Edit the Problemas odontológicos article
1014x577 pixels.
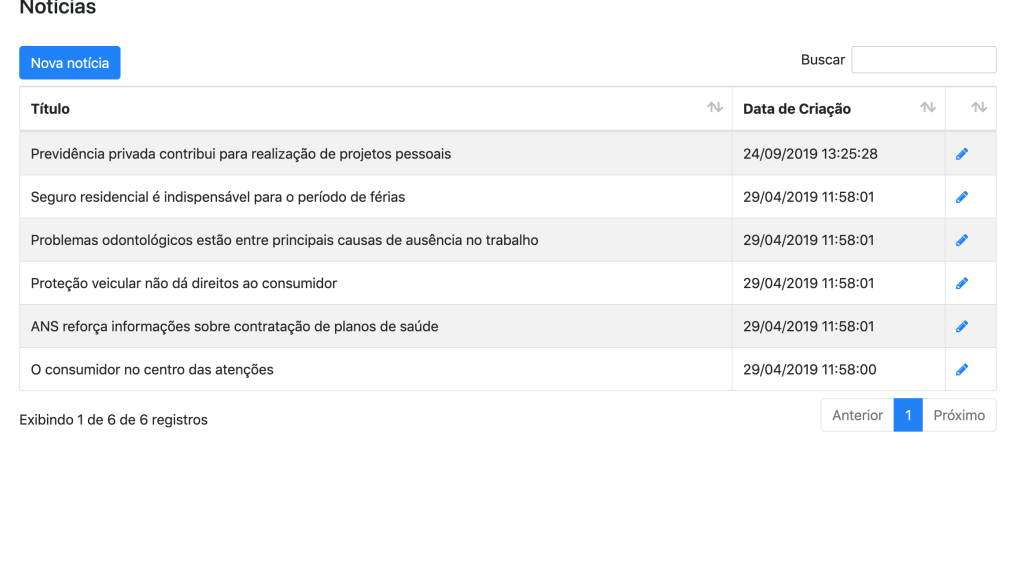tap(962, 240)
